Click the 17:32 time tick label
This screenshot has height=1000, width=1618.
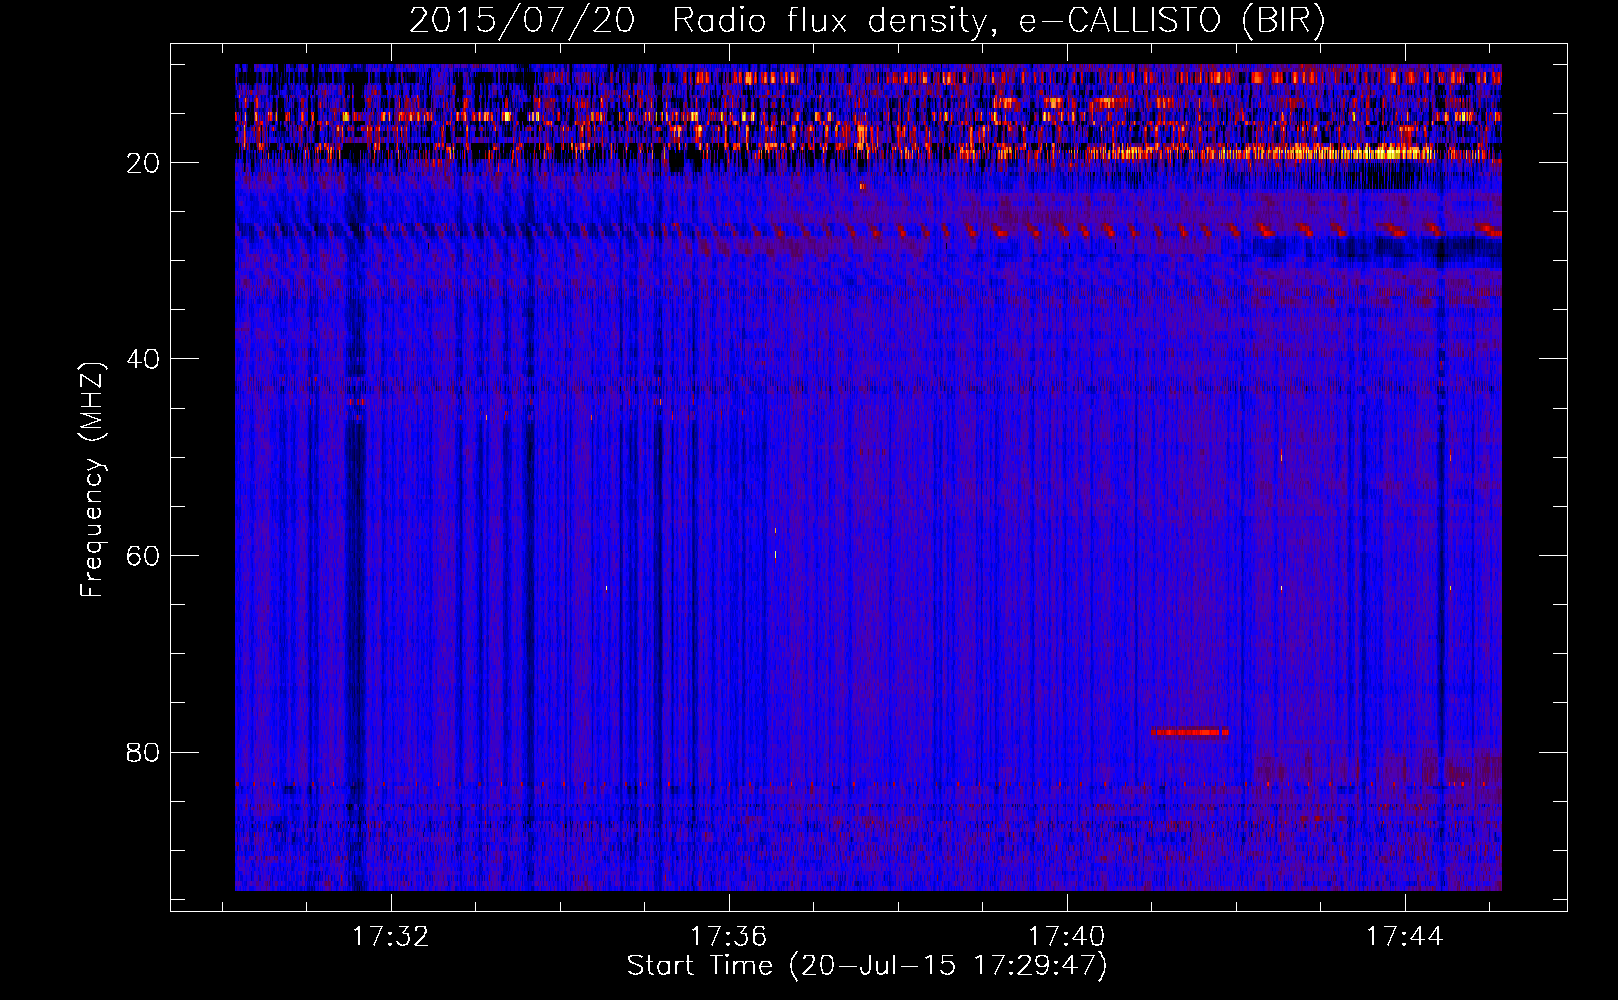point(390,936)
